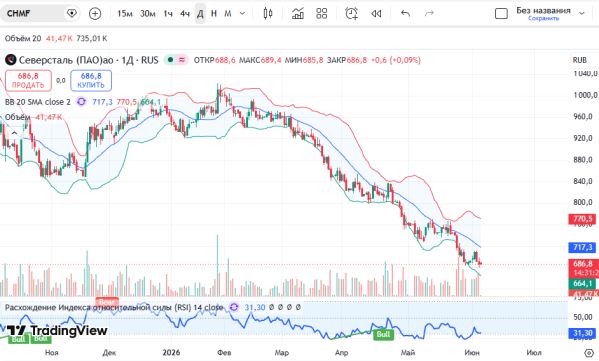Image resolution: width=599 pixels, height=361 pixels.
Task: Click the BB 20 SMA close 2 legend
Action: 38,102
